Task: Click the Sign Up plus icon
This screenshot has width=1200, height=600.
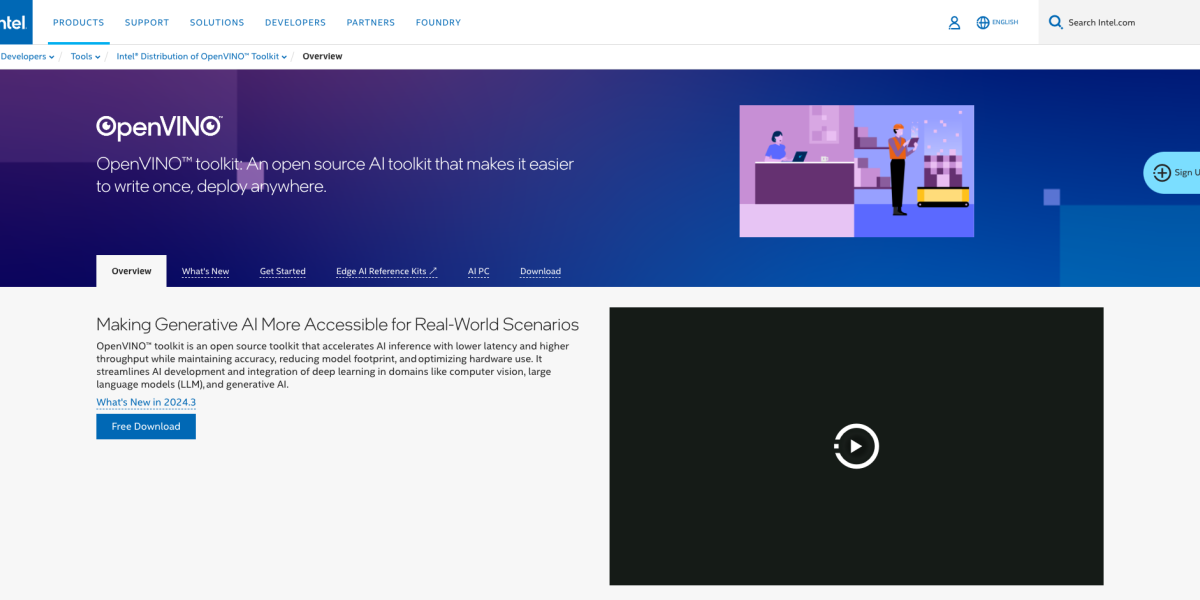Action: 1161,172
